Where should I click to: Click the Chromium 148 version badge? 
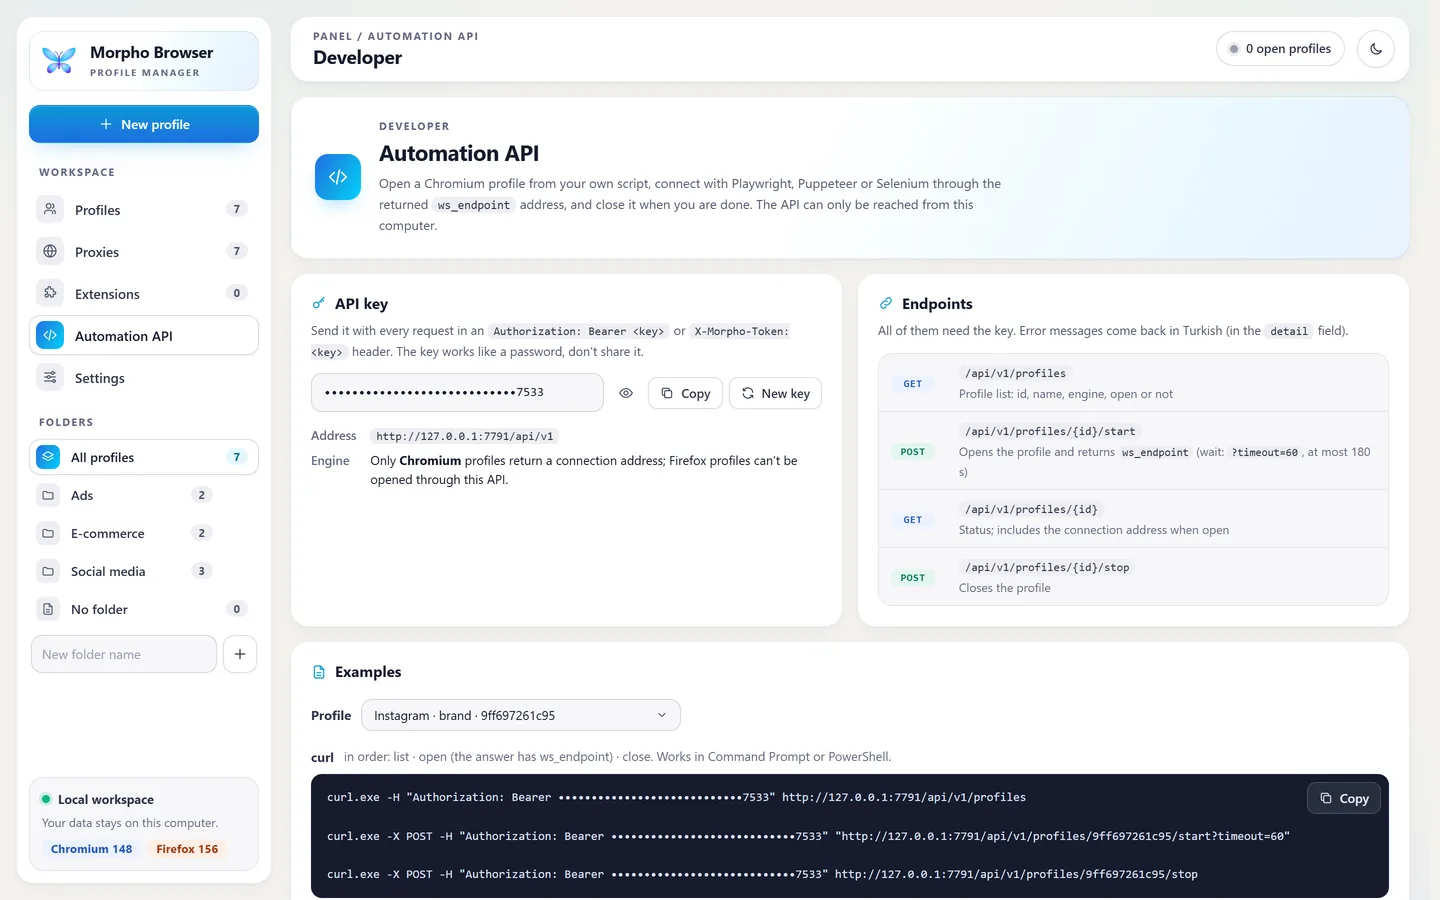pos(92,849)
